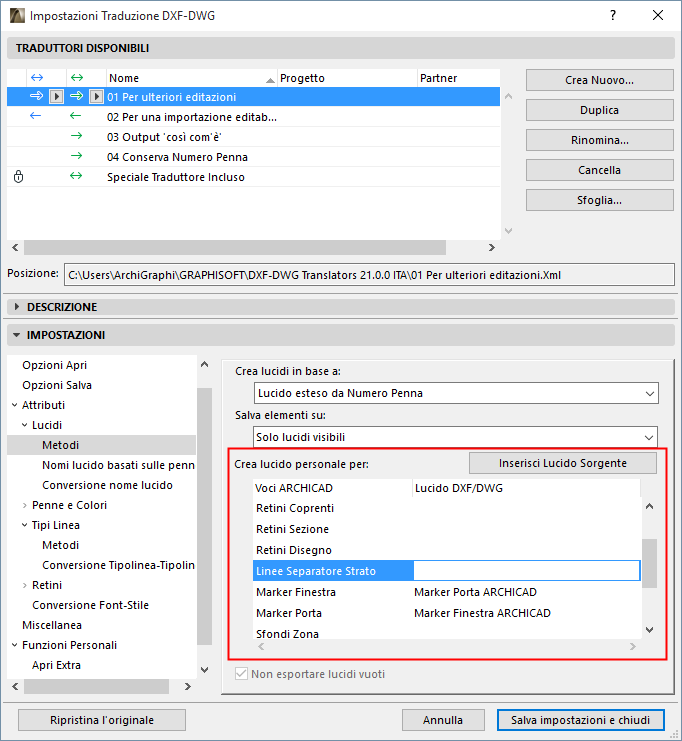
Task: Click green double-arrow column header
Action: (x=77, y=78)
